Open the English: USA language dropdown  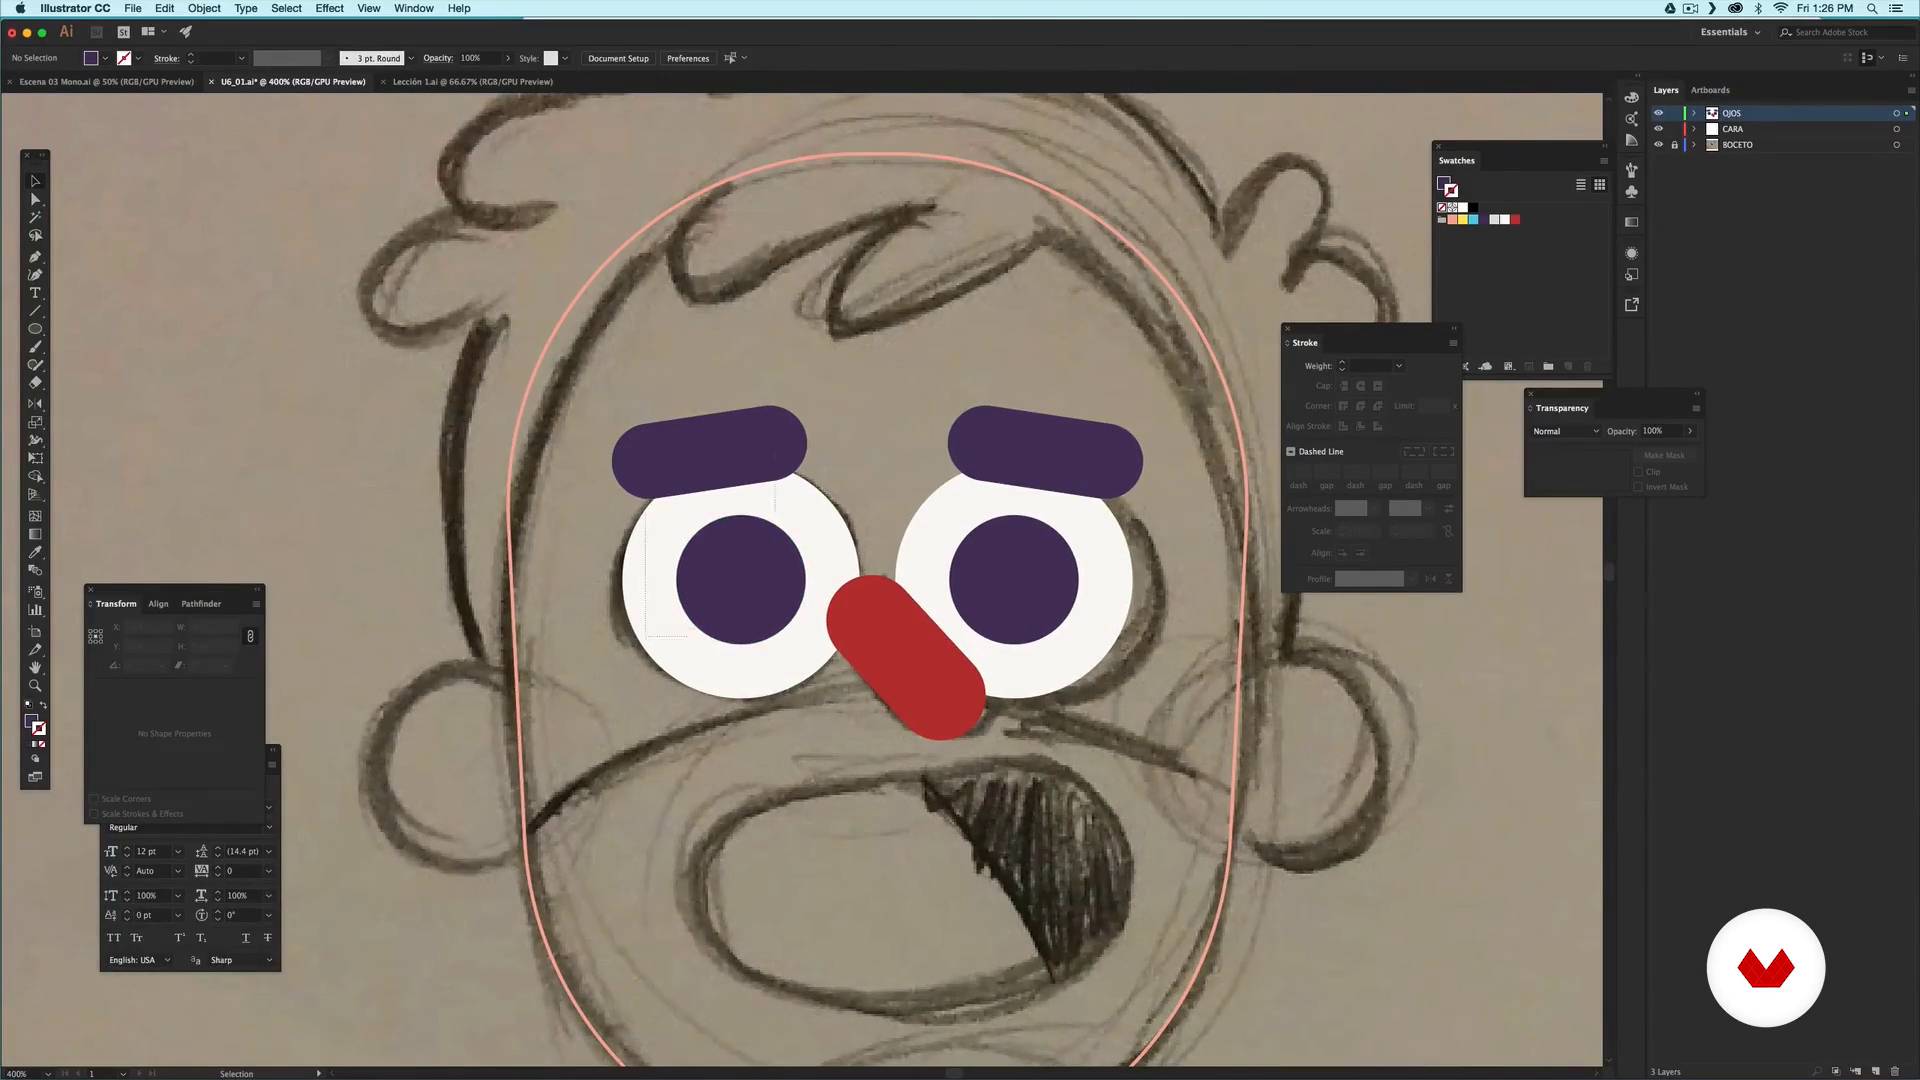click(x=139, y=960)
